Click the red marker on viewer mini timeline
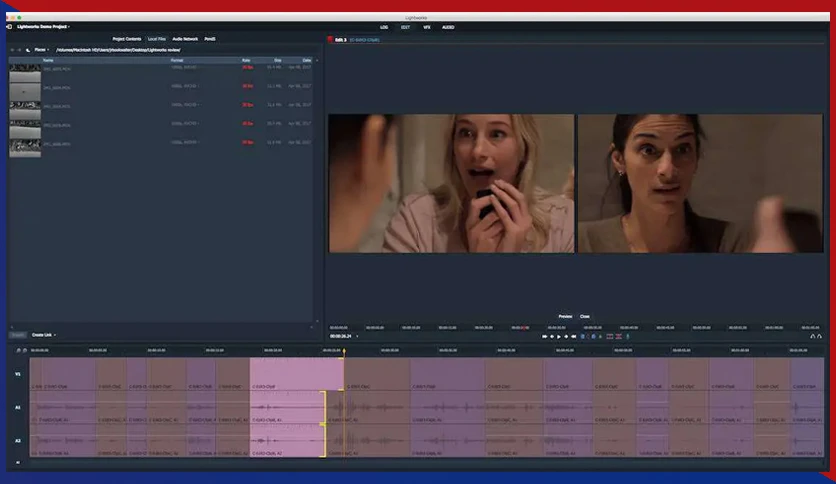Image resolution: width=836 pixels, height=484 pixels. (x=524, y=327)
